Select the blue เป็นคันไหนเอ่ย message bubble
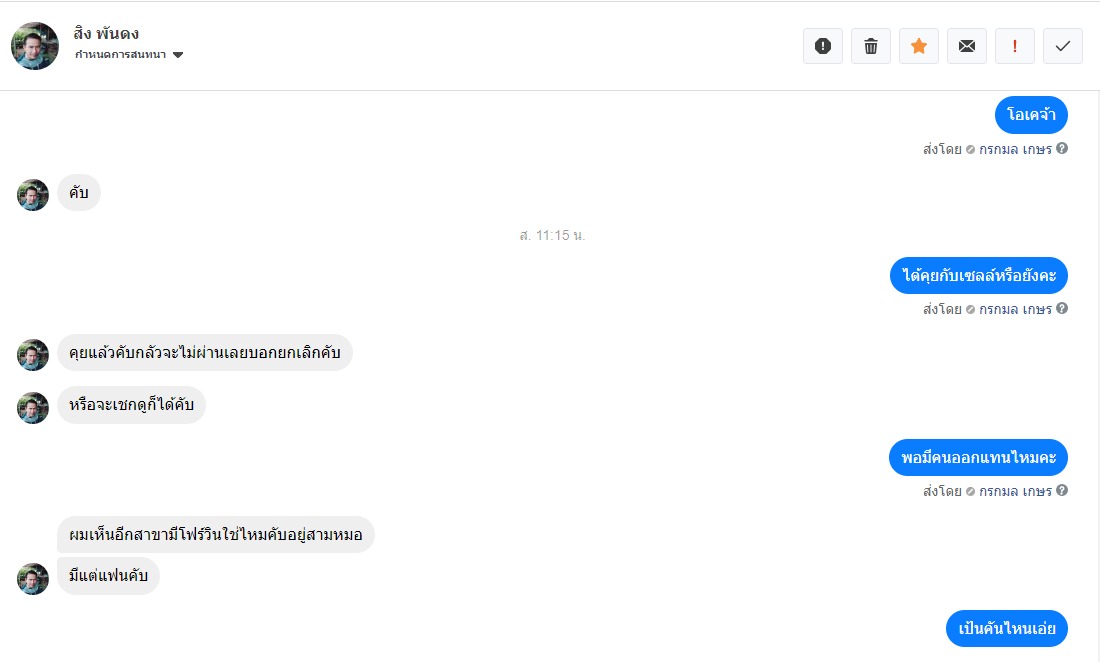This screenshot has height=663, width=1100. point(1007,629)
